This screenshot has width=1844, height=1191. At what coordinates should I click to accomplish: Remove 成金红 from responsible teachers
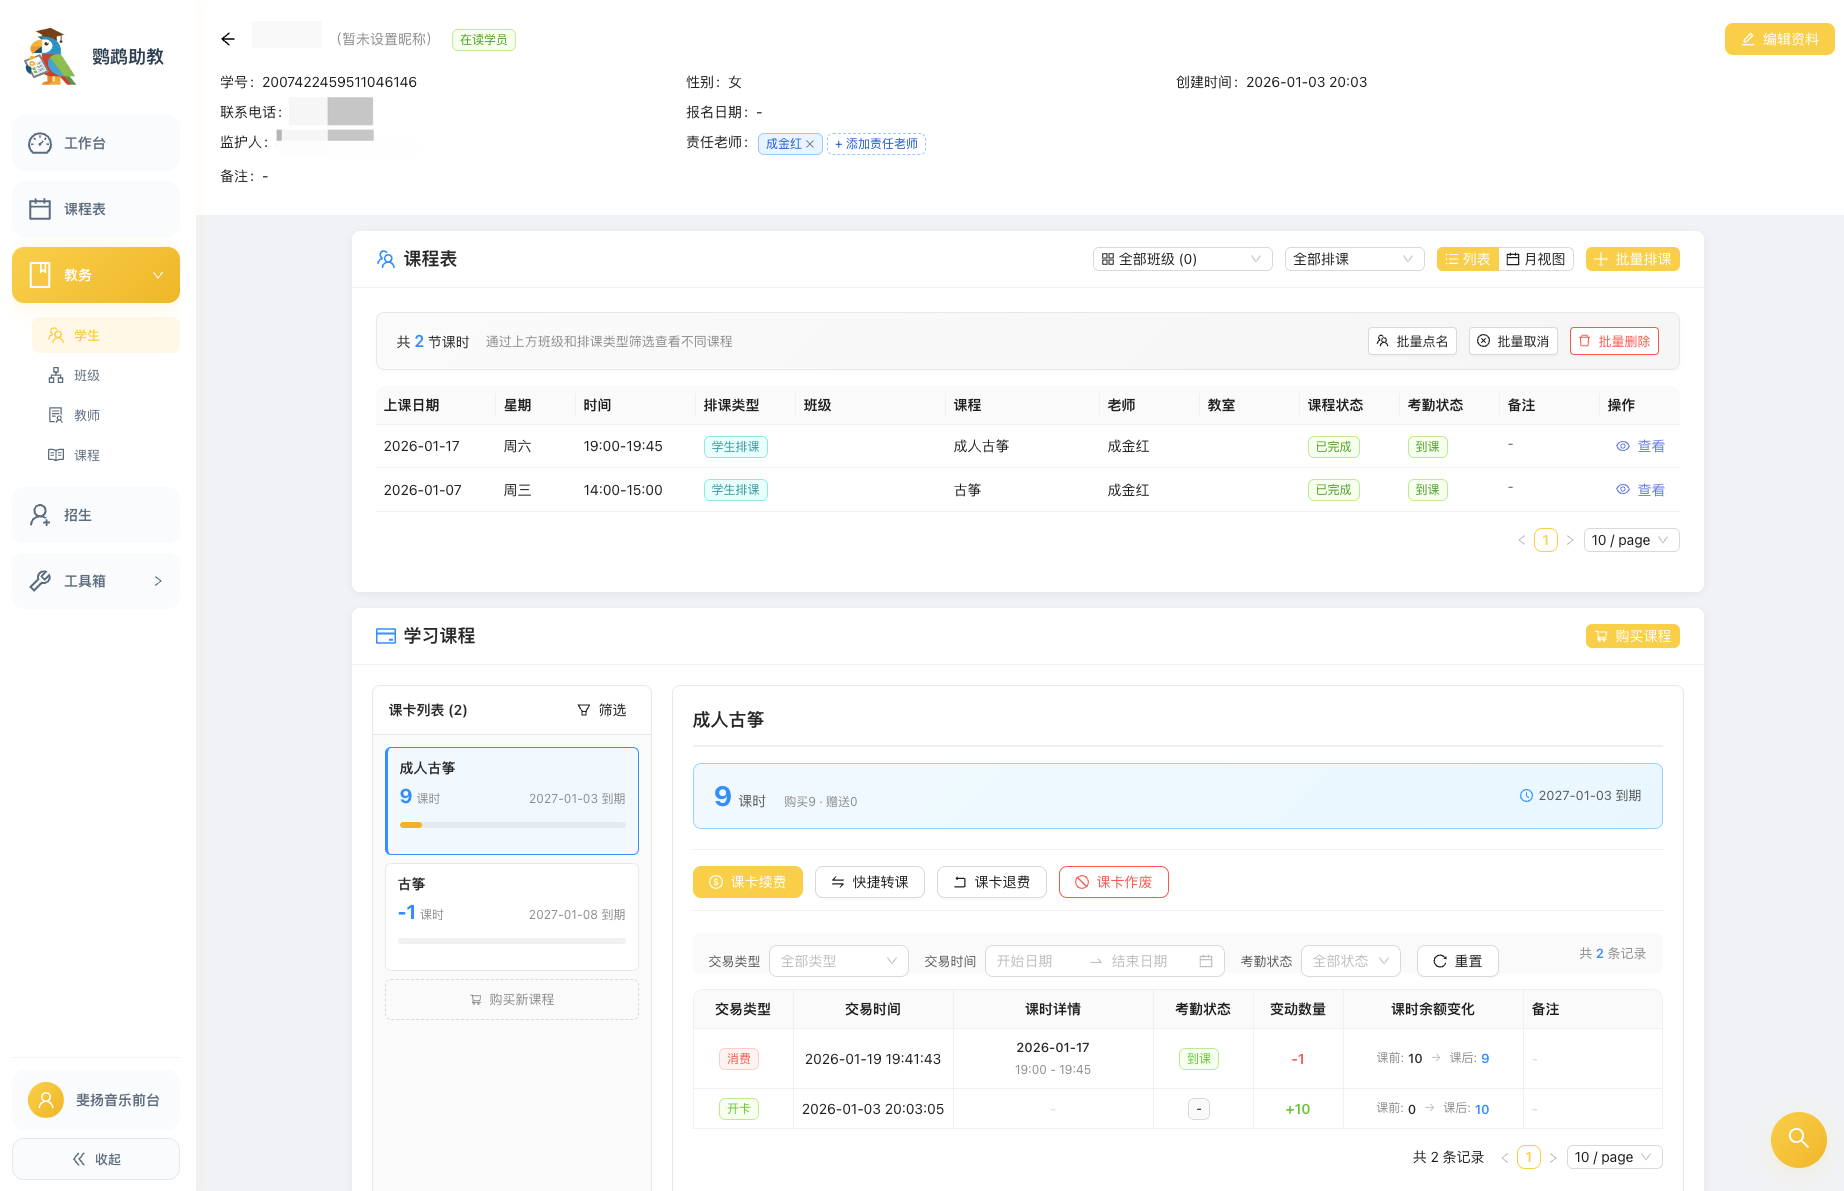click(x=810, y=144)
